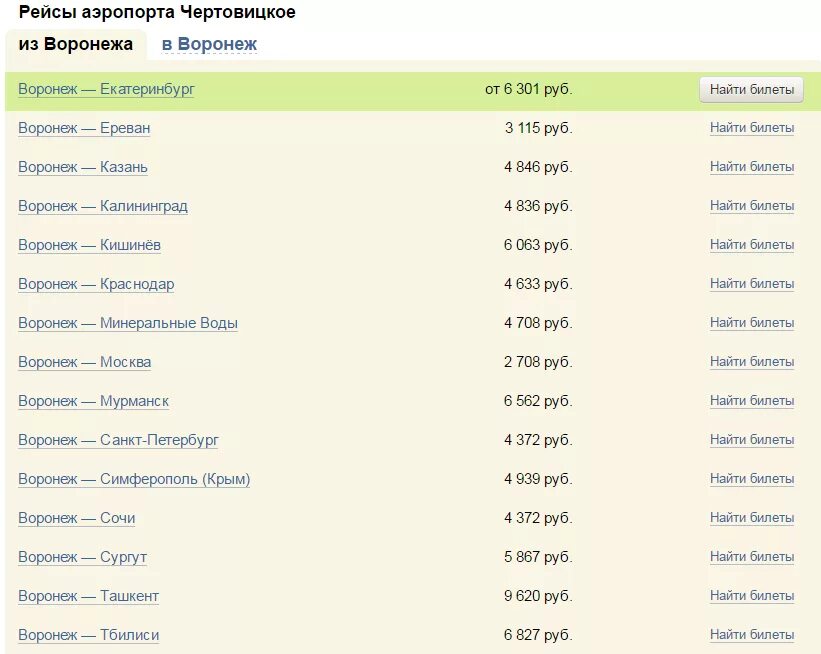Open Воронеж — Минеральные Воды route link
This screenshot has height=654, width=821.
[x=128, y=323]
